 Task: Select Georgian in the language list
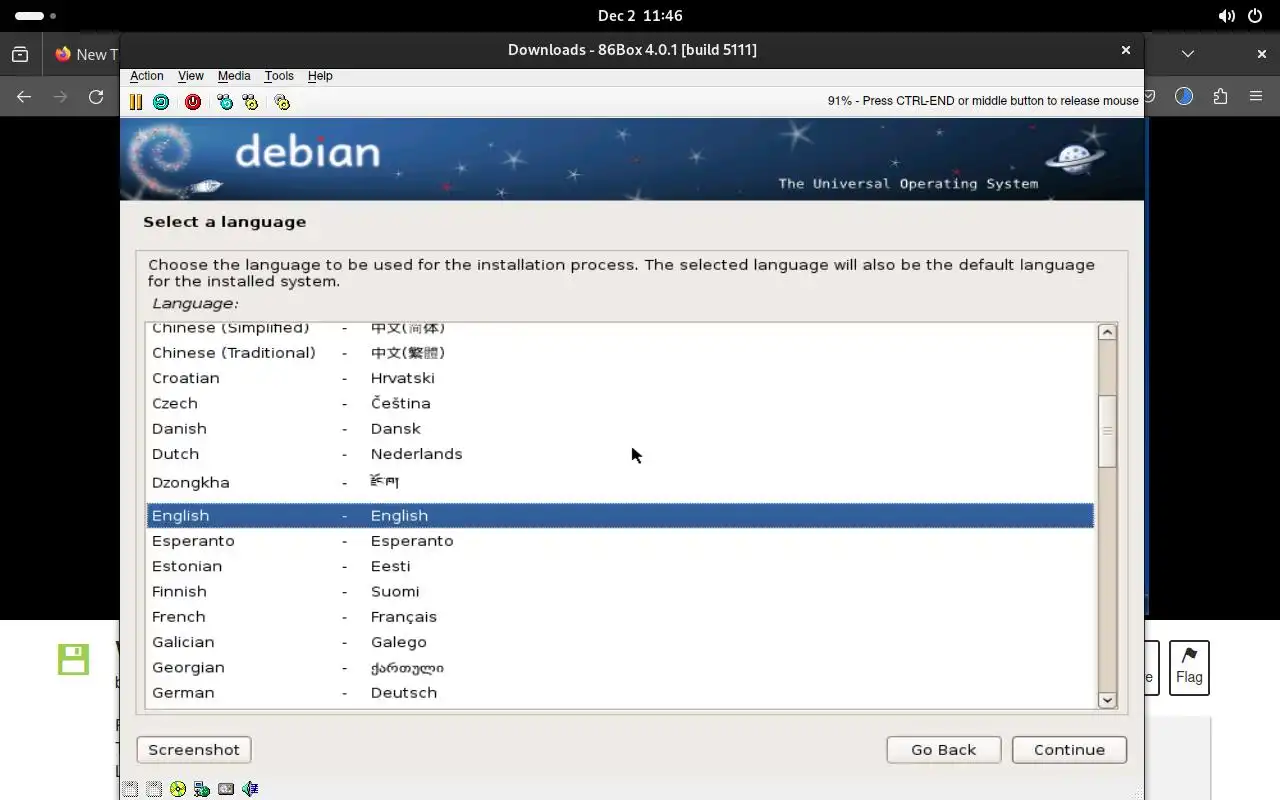(x=620, y=667)
